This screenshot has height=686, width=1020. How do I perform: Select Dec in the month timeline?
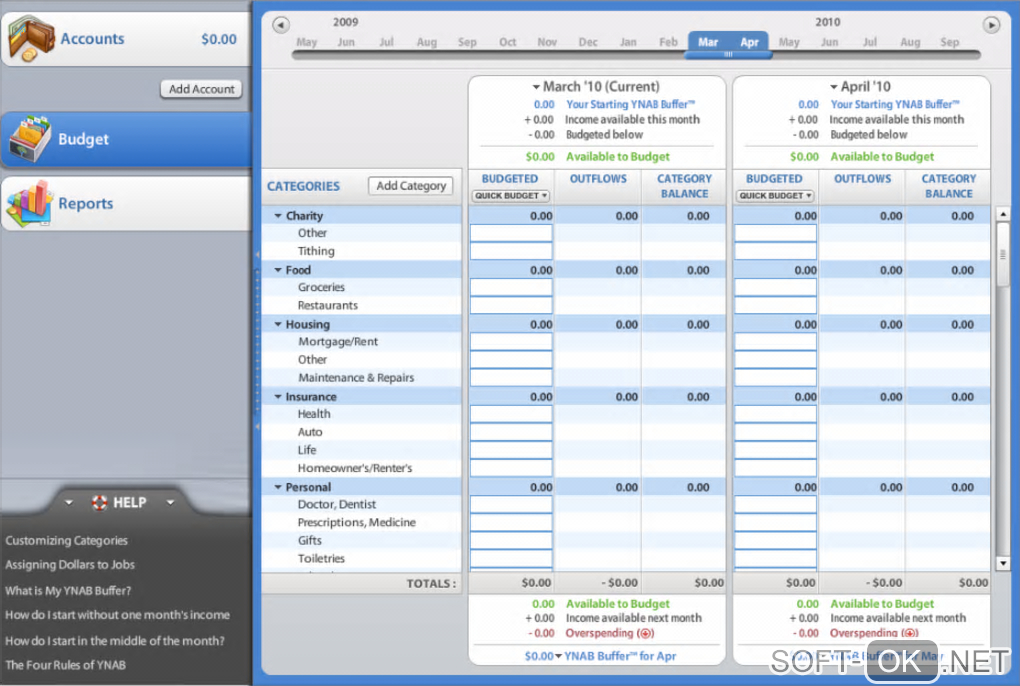588,42
